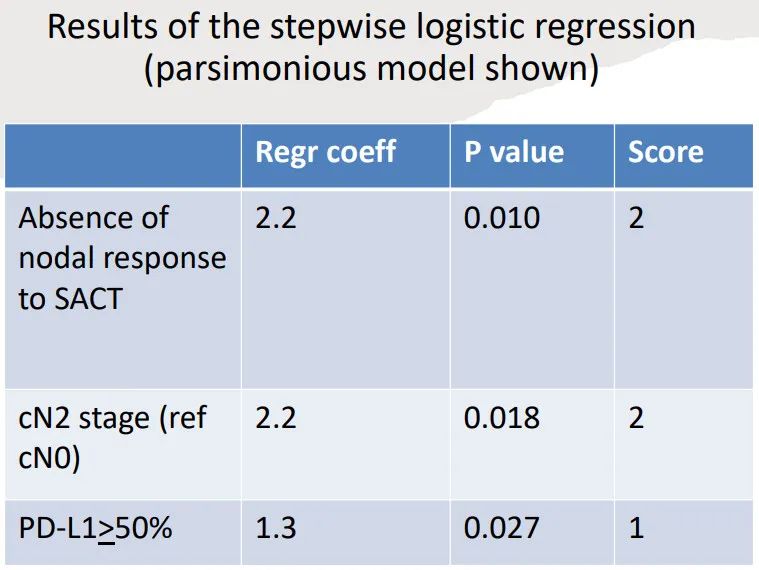Screen dimensions: 759x570
Task: Click the underlined ≥ symbol in PD-L1 label
Action: coord(105,529)
